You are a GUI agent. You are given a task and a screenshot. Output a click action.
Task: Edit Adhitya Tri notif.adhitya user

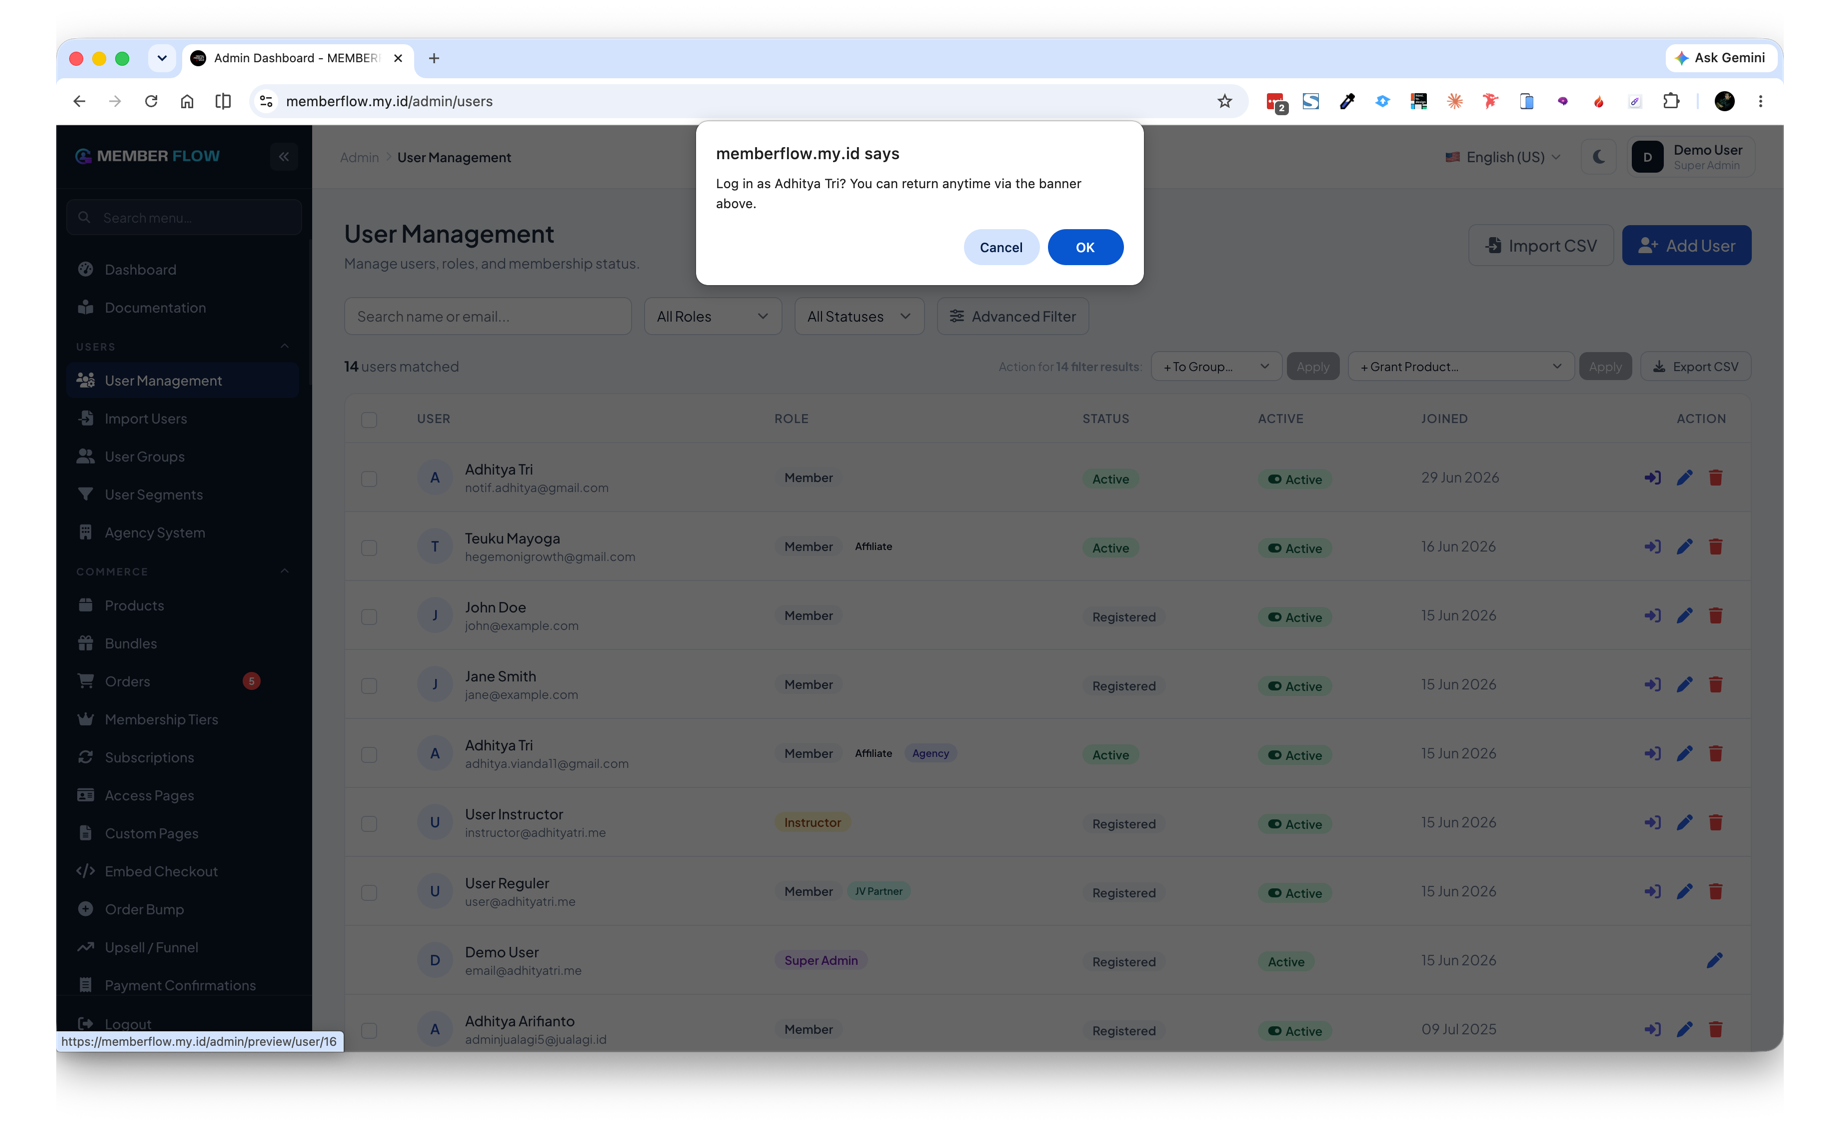tap(1685, 478)
